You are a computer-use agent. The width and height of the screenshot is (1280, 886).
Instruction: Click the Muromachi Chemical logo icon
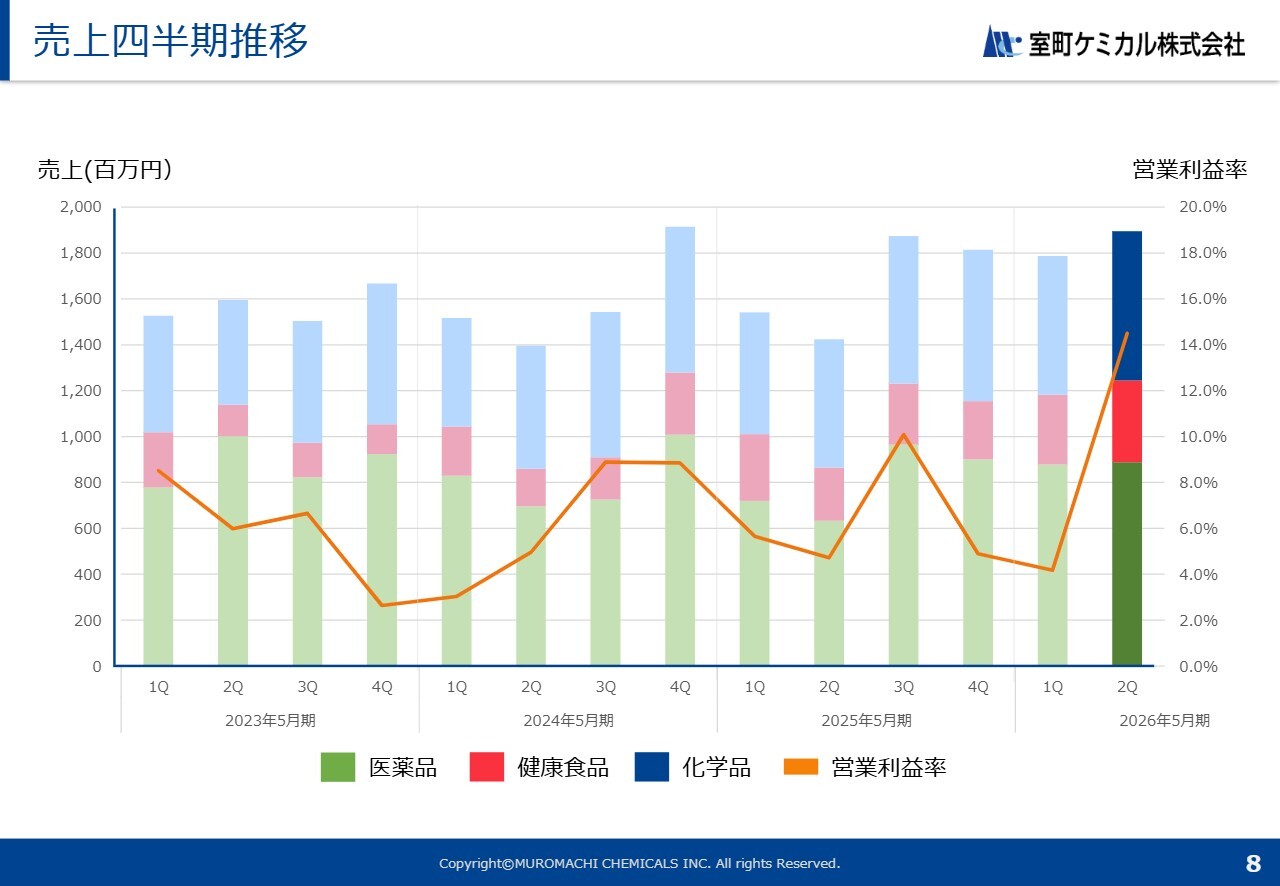pyautogui.click(x=1002, y=42)
